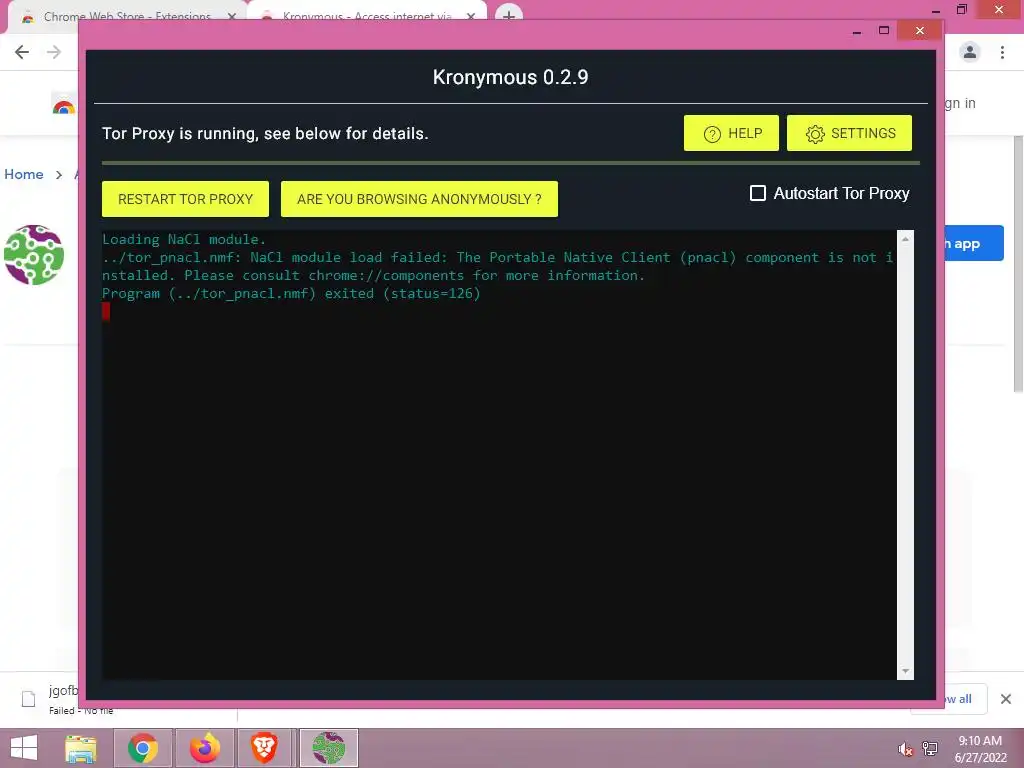Click 'Tor Proxy is running' status text
Image resolution: width=1024 pixels, height=768 pixels.
pos(265,133)
